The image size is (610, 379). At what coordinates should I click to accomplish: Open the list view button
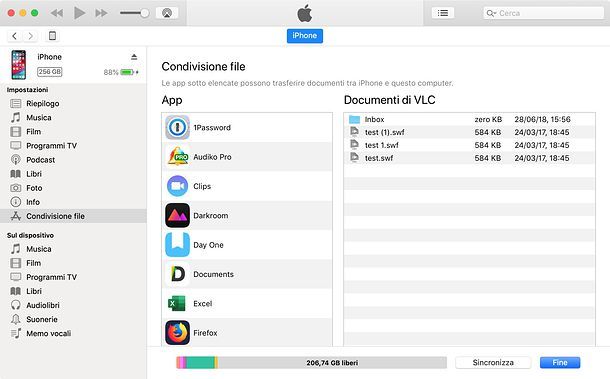[x=443, y=13]
